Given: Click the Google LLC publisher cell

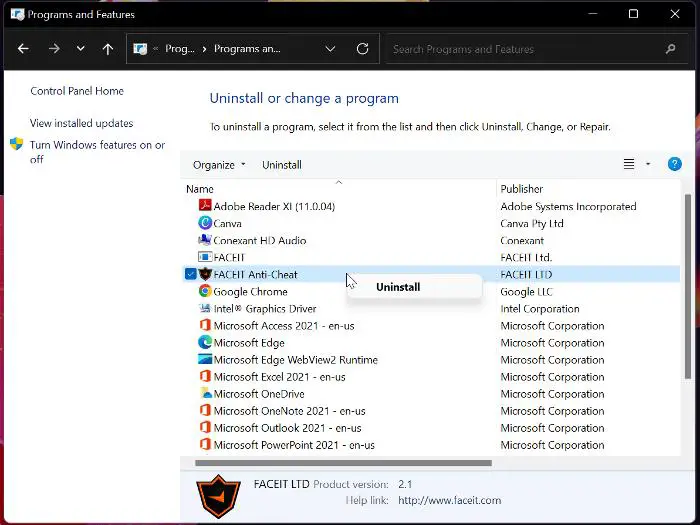Looking at the screenshot, I should [526, 292].
